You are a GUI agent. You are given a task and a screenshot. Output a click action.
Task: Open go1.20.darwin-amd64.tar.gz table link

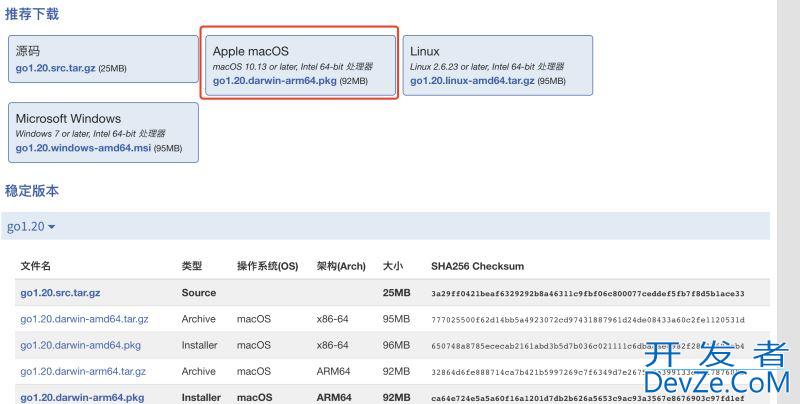pos(84,319)
